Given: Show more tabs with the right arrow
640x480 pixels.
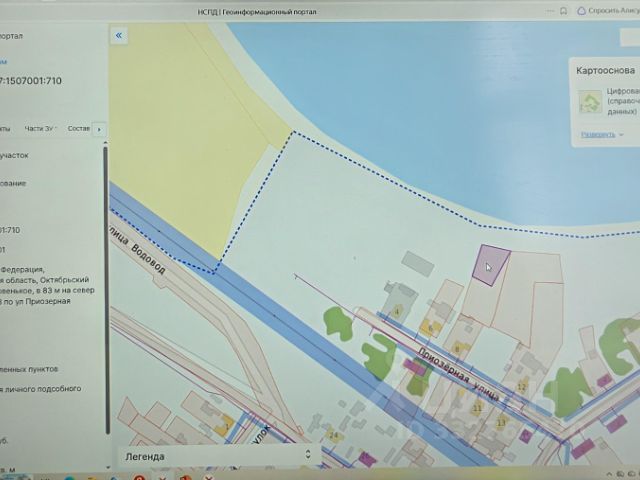Looking at the screenshot, I should (x=99, y=130).
